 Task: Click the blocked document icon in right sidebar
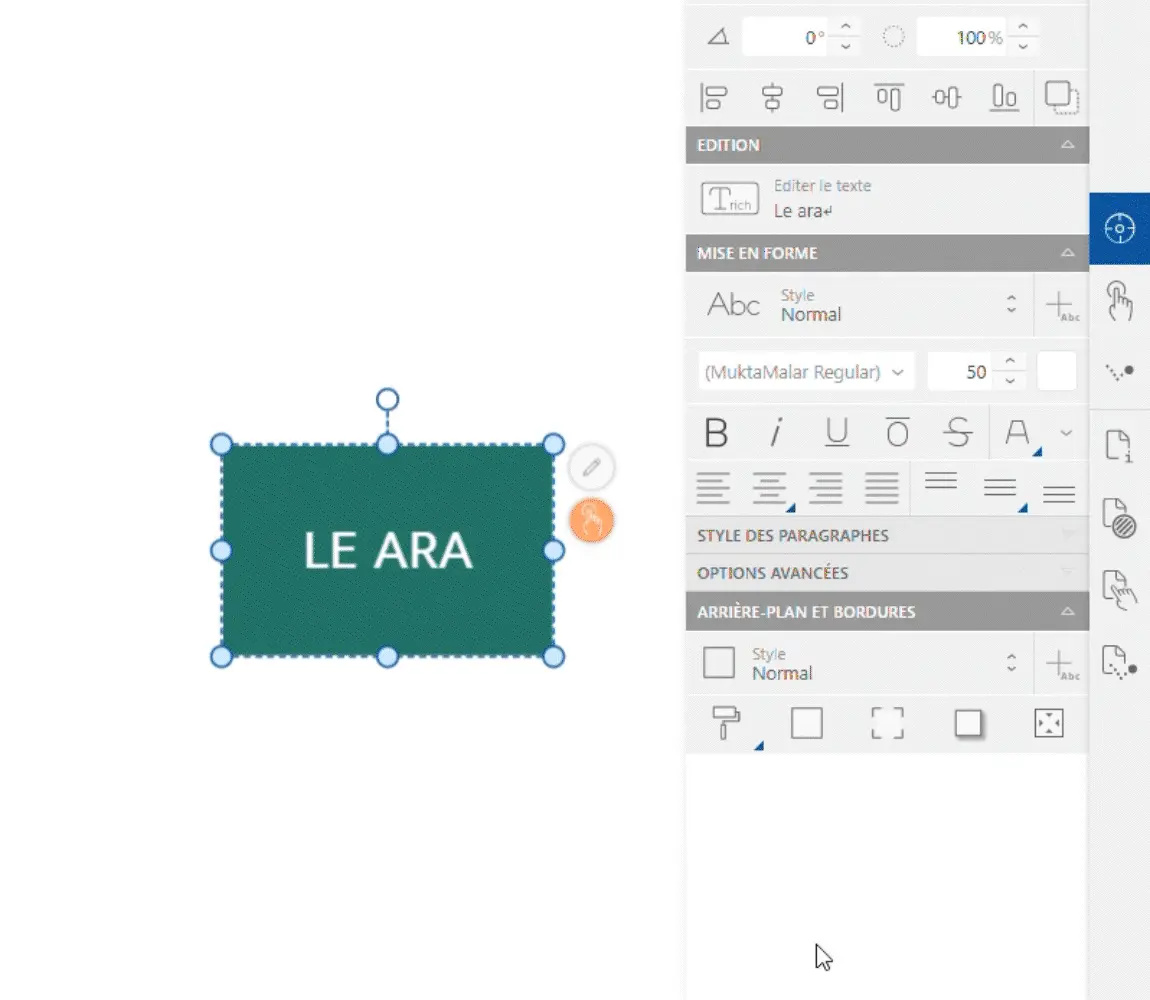[x=1119, y=520]
